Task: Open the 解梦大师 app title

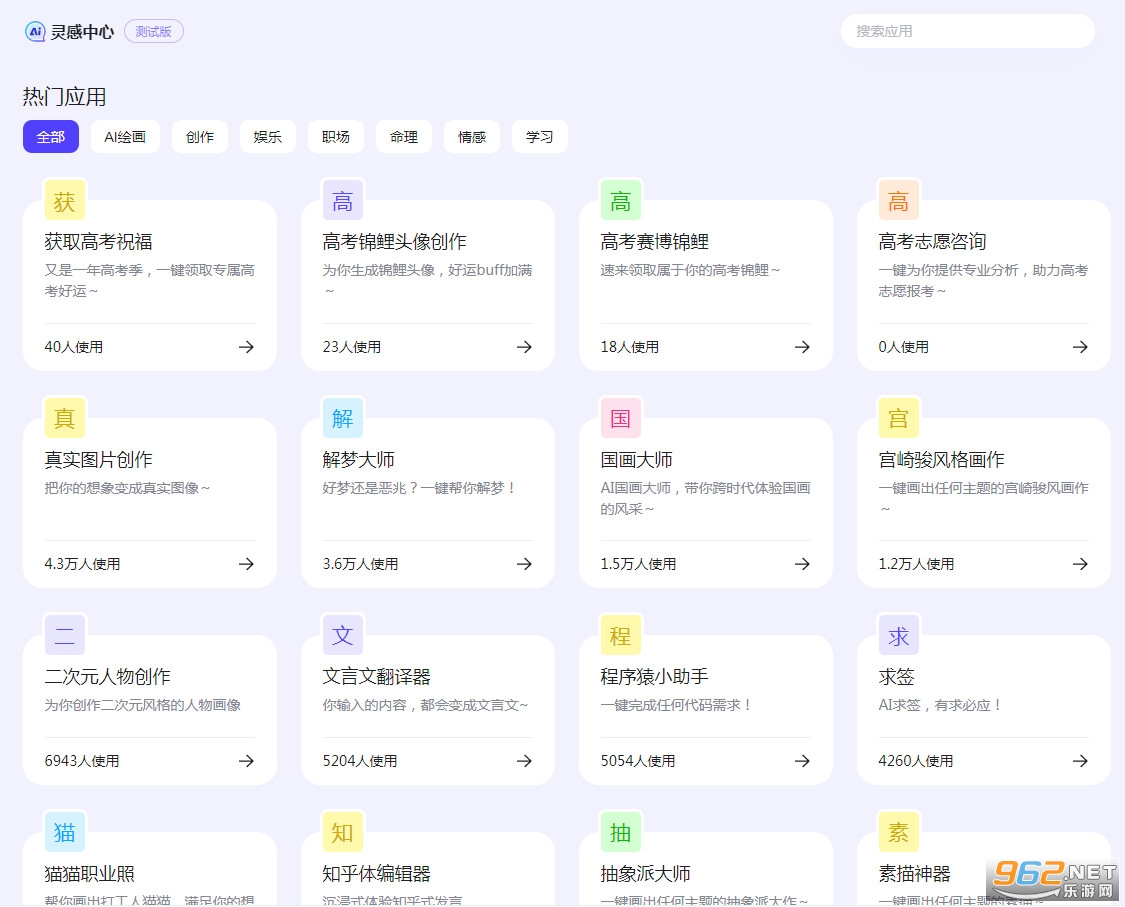Action: (359, 459)
